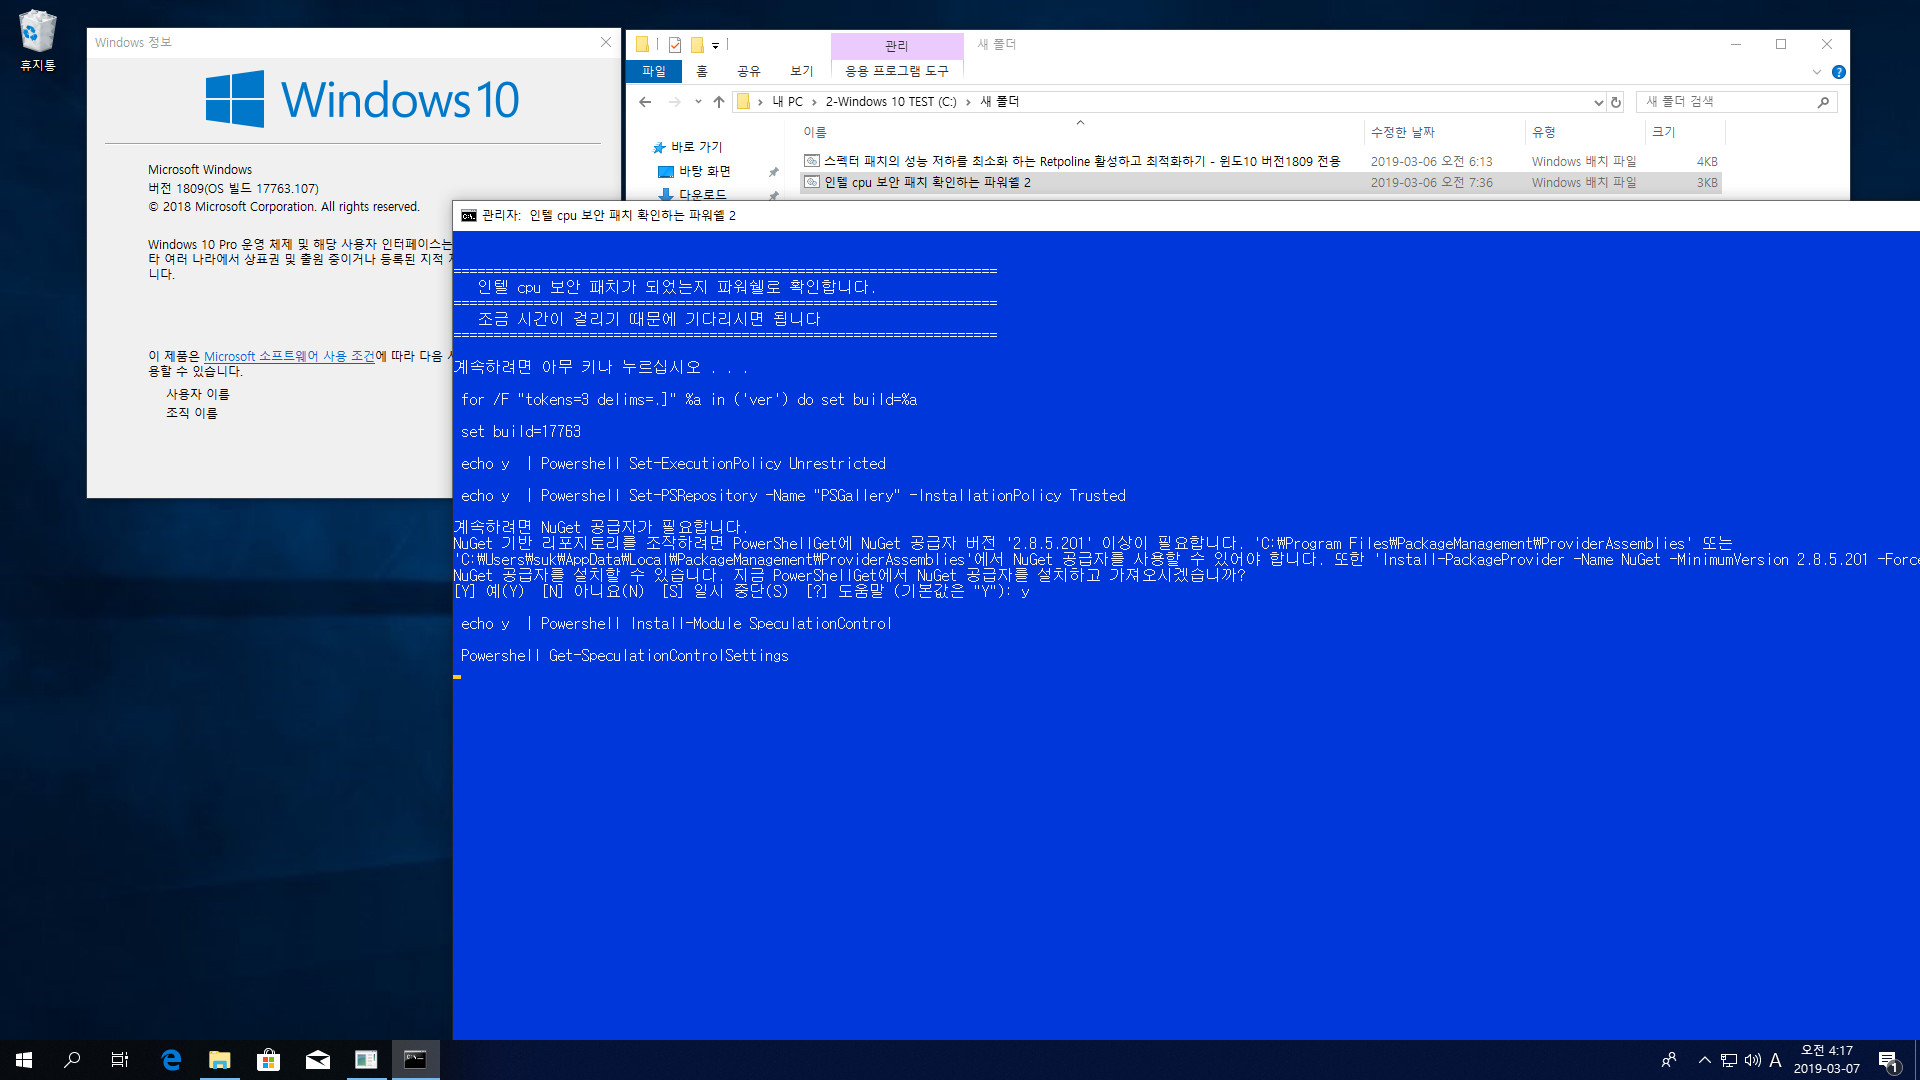
Task: Open Microsoft Store from taskbar
Action: (x=268, y=1060)
